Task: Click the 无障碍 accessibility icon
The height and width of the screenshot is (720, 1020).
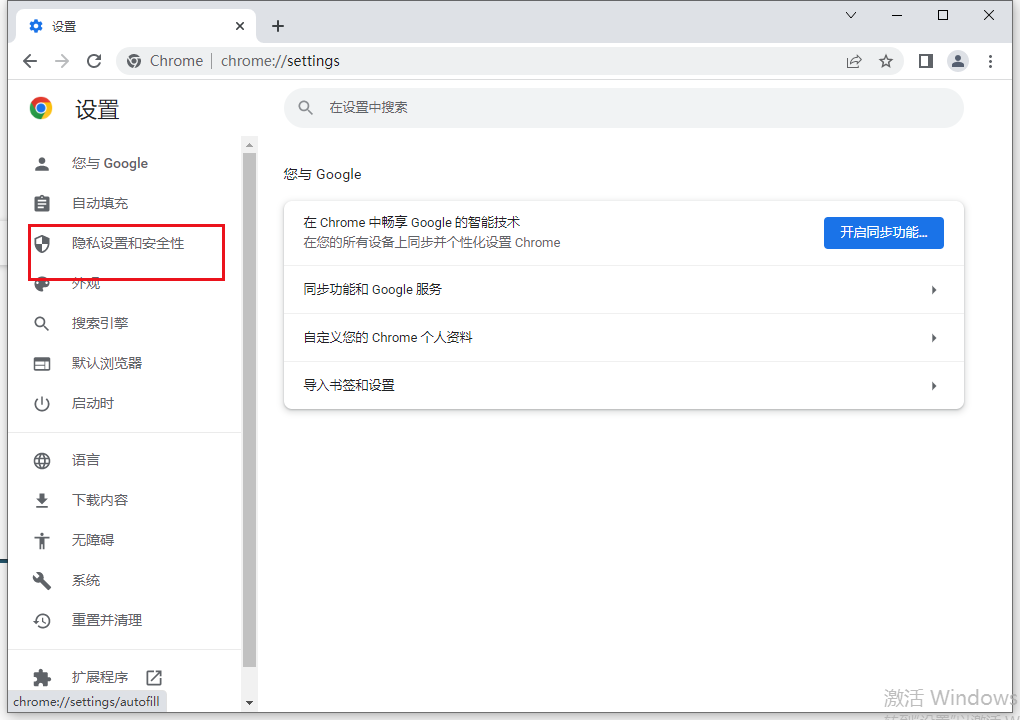Action: click(42, 540)
